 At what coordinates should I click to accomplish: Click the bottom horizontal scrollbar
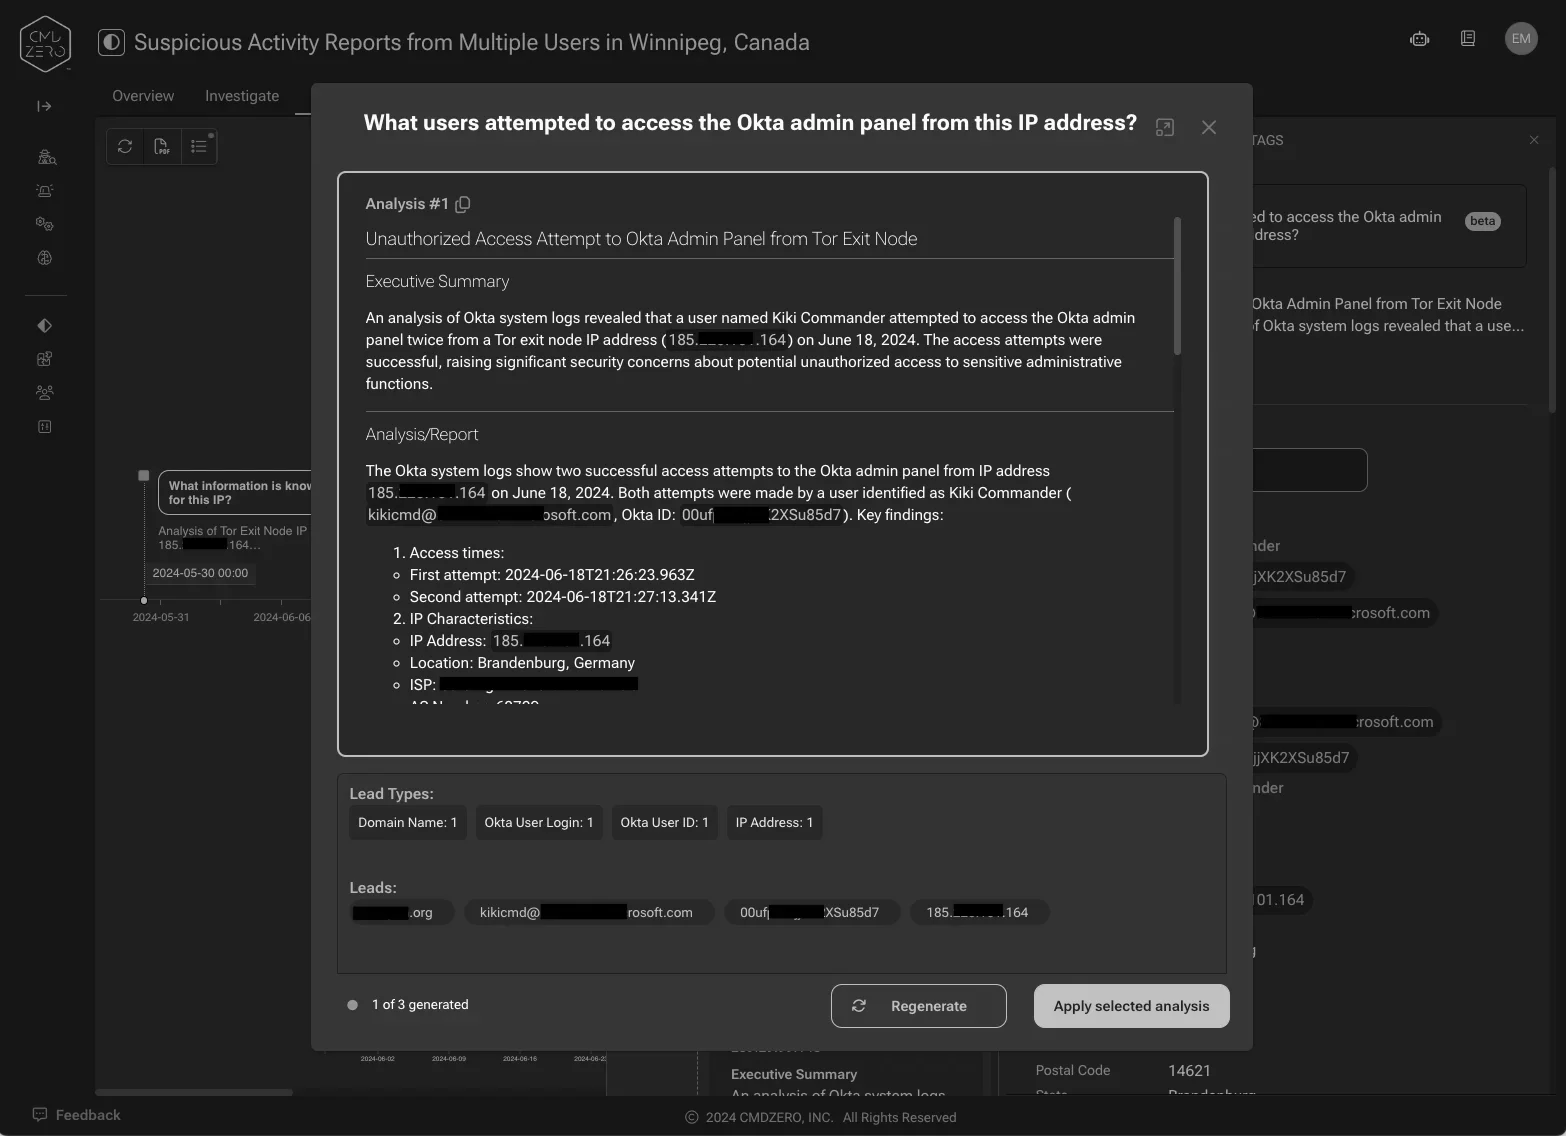[x=194, y=1092]
